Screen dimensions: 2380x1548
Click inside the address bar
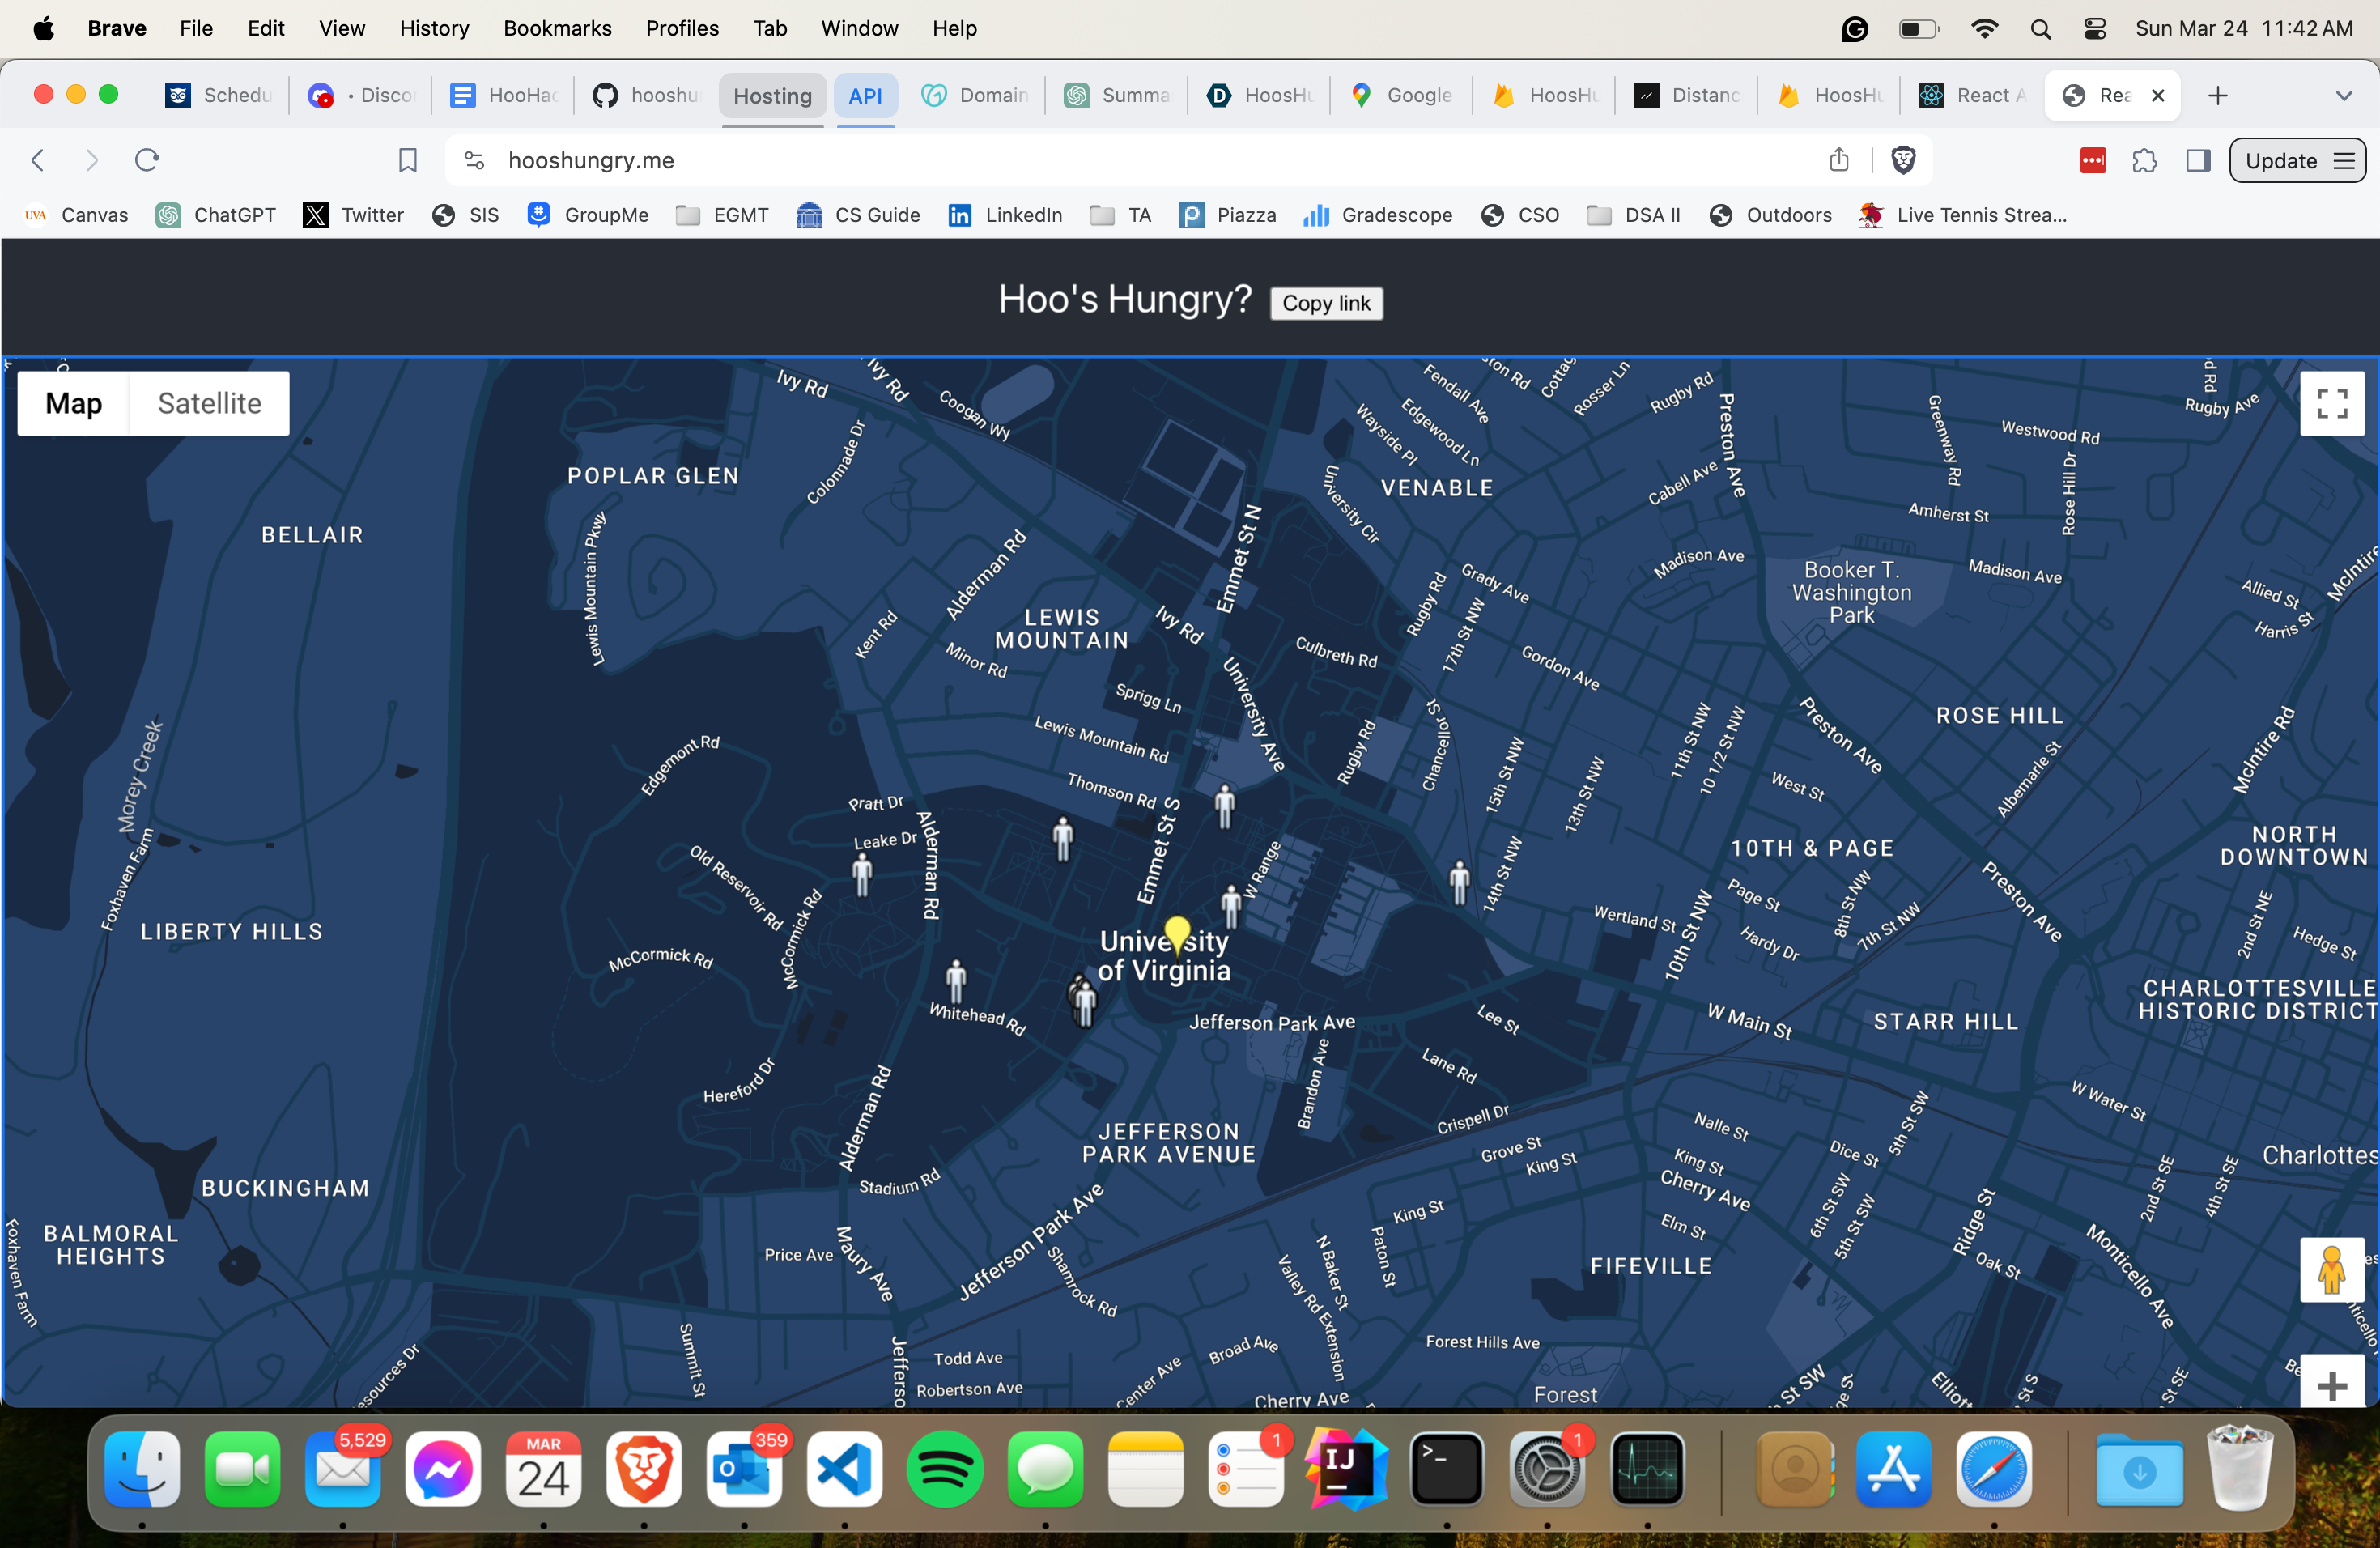coord(900,160)
